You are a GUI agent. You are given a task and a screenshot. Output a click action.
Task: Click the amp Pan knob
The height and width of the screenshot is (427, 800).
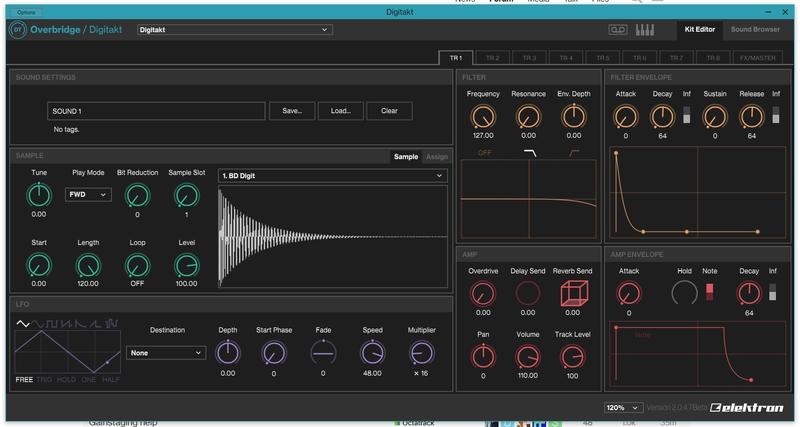coord(483,357)
